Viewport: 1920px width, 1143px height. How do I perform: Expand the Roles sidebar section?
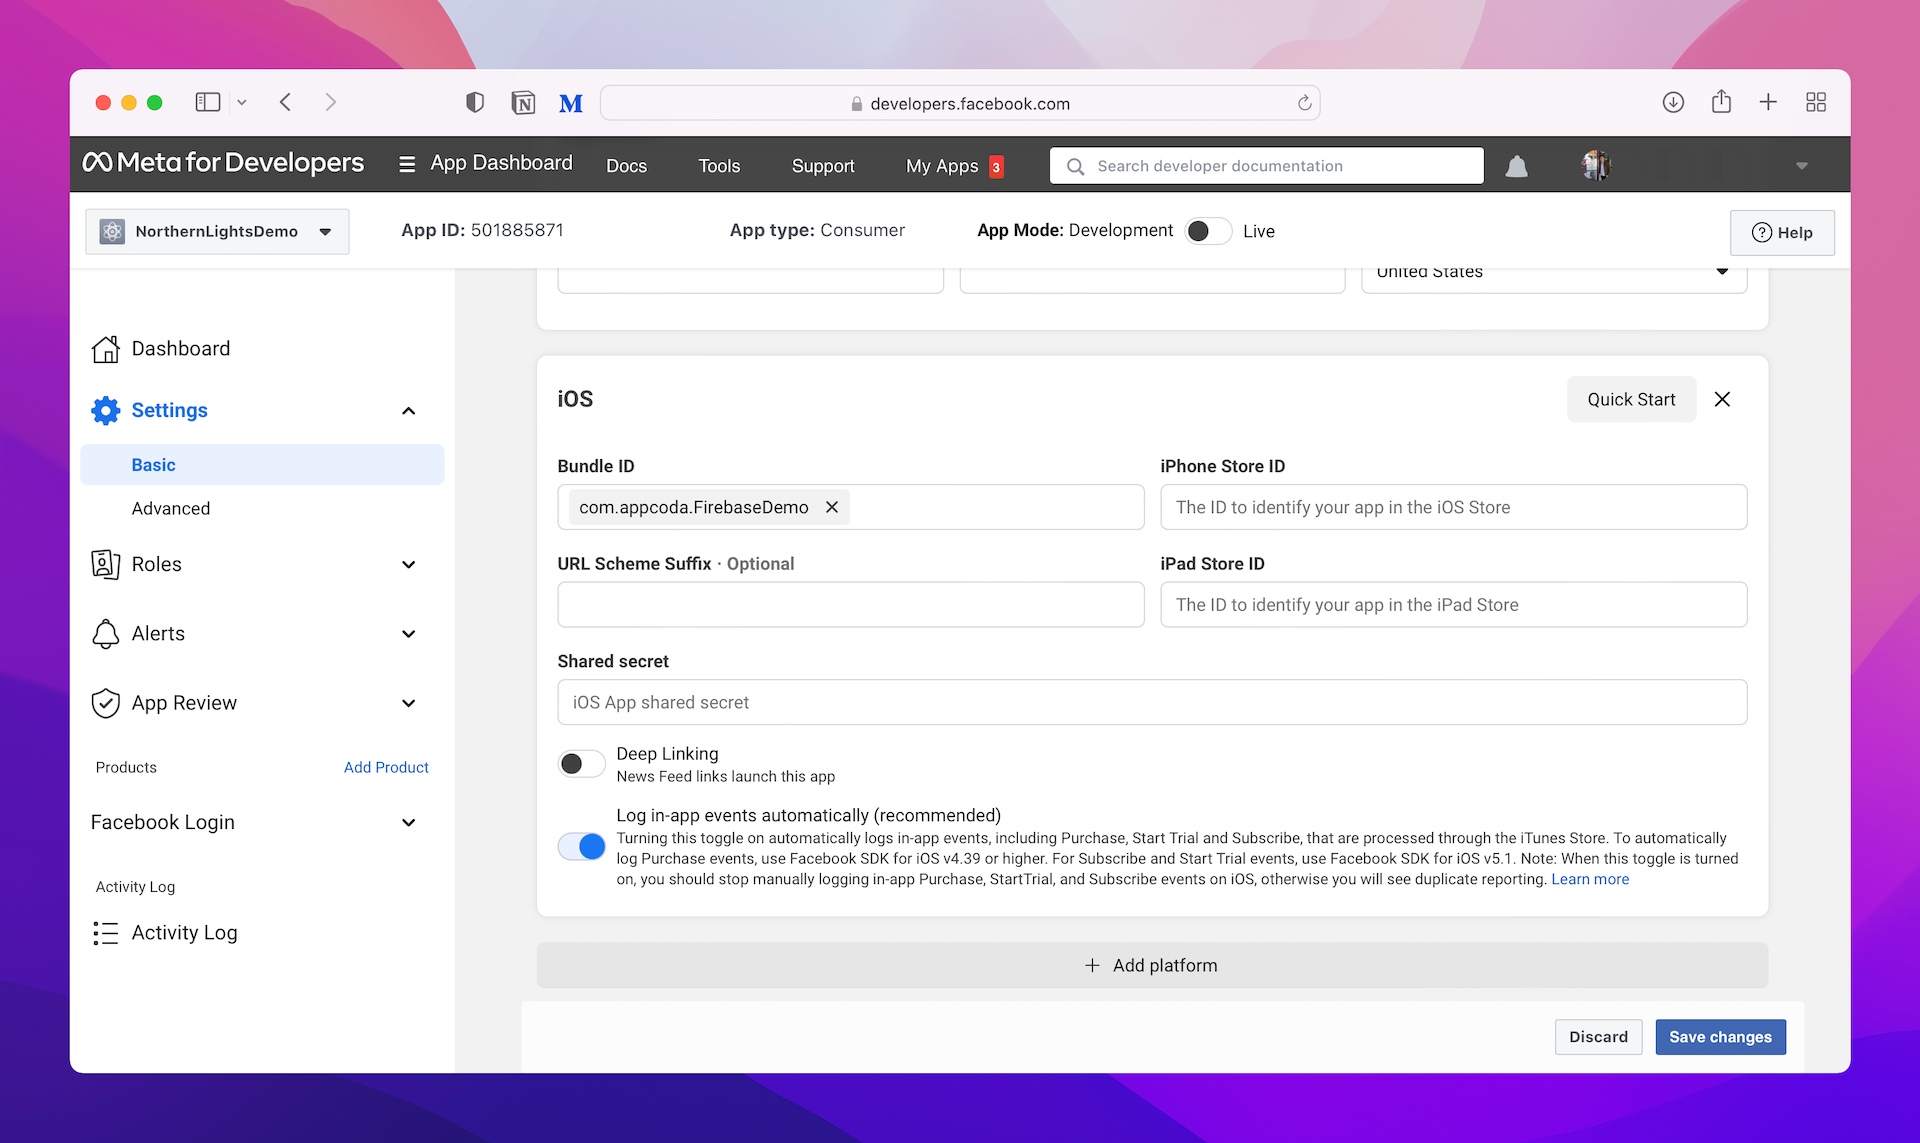[x=408, y=564]
